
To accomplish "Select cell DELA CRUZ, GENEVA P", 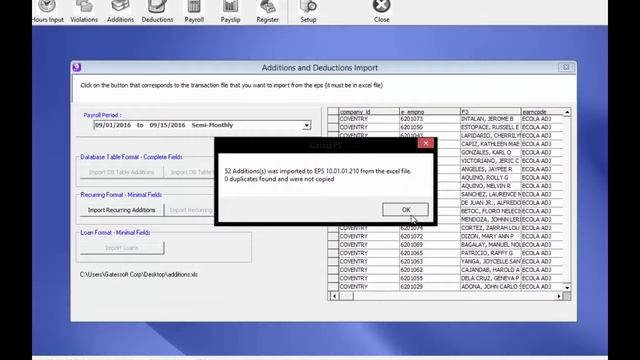I will tap(490, 278).
